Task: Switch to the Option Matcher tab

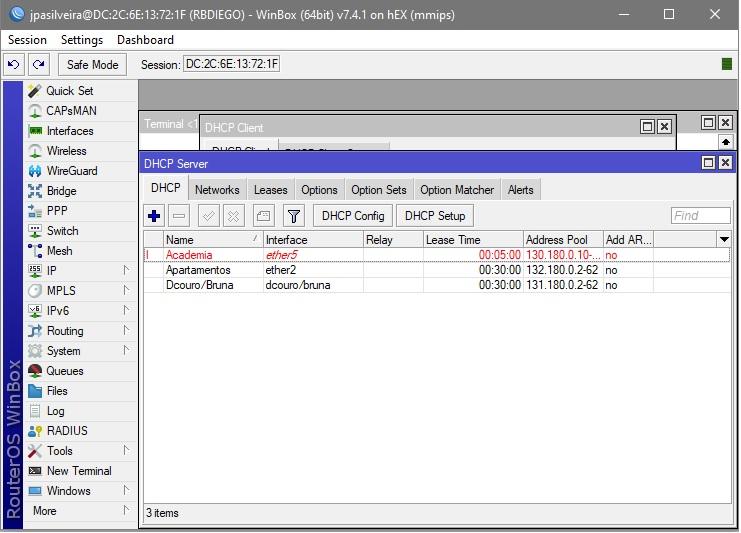Action: pos(457,190)
